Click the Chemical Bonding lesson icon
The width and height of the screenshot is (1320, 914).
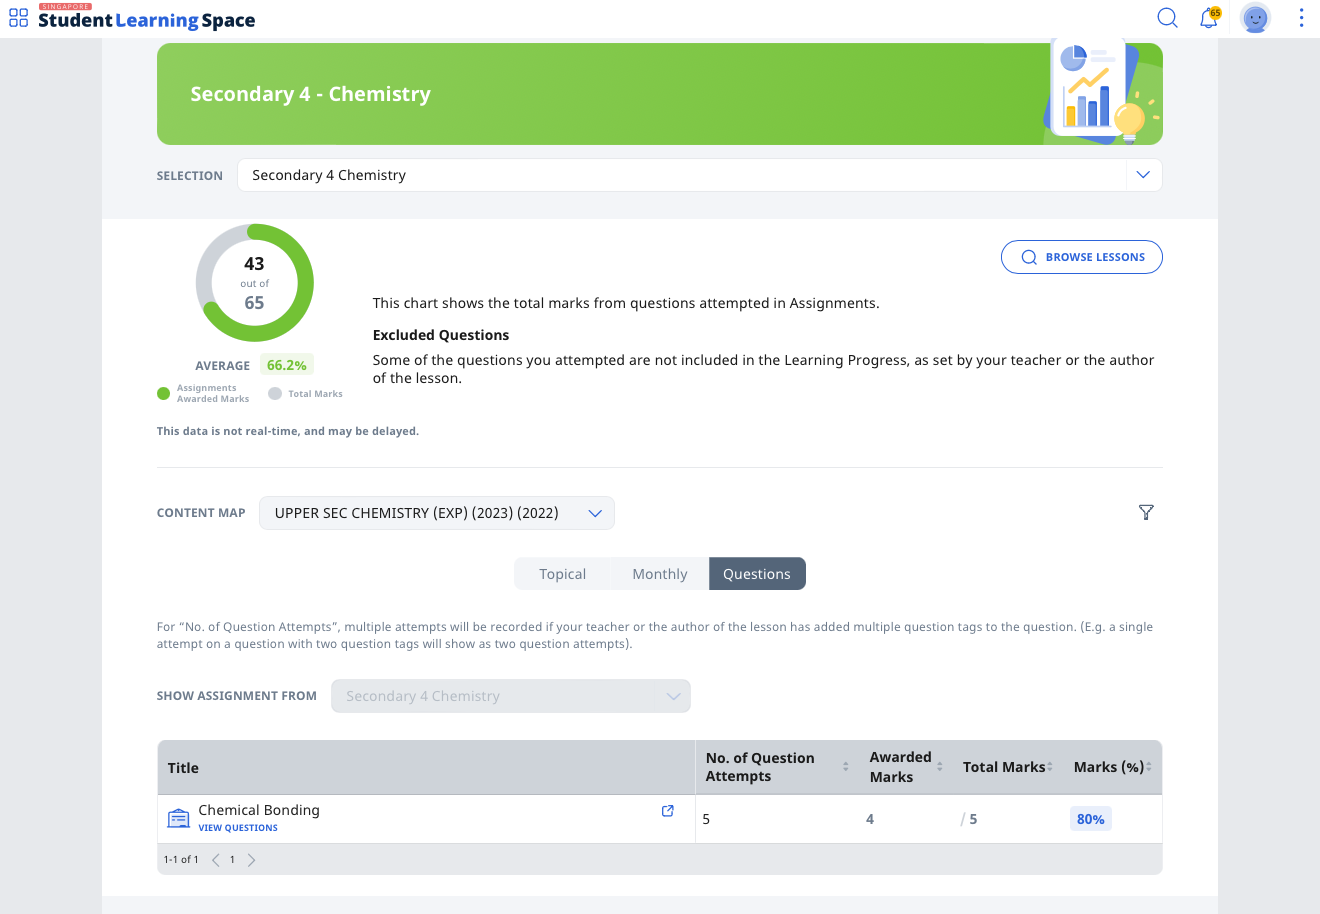[179, 819]
